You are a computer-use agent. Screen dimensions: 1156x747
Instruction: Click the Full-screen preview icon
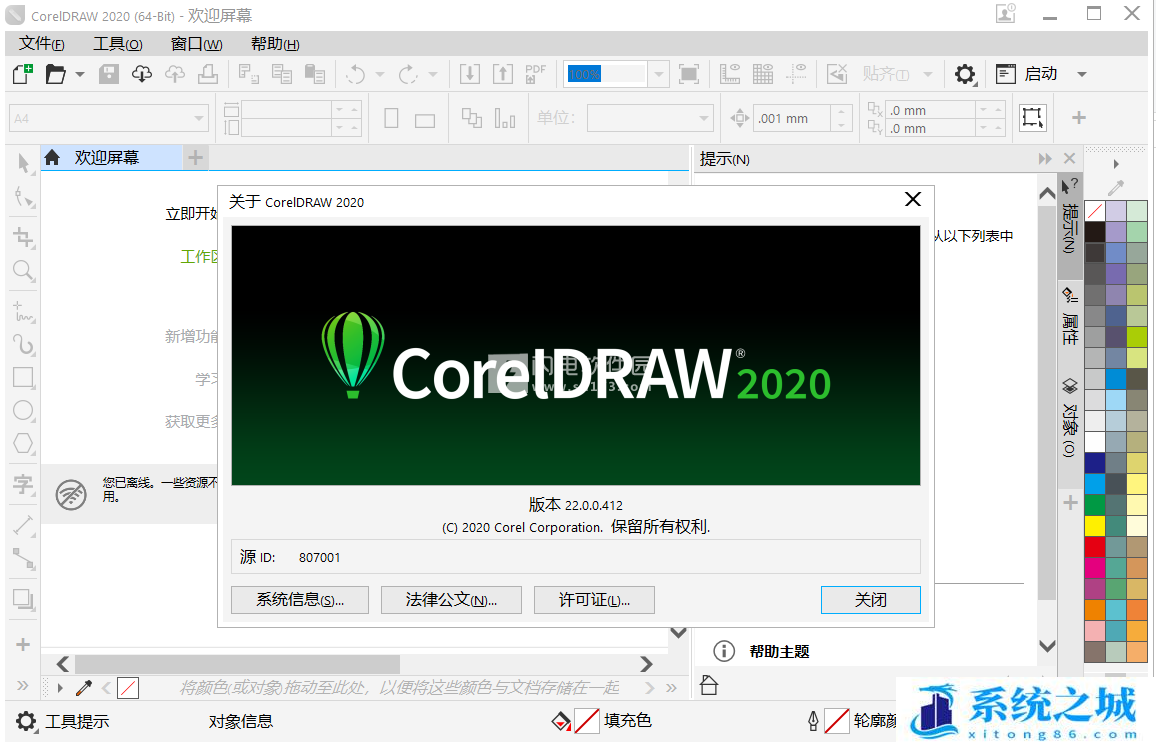coord(689,74)
